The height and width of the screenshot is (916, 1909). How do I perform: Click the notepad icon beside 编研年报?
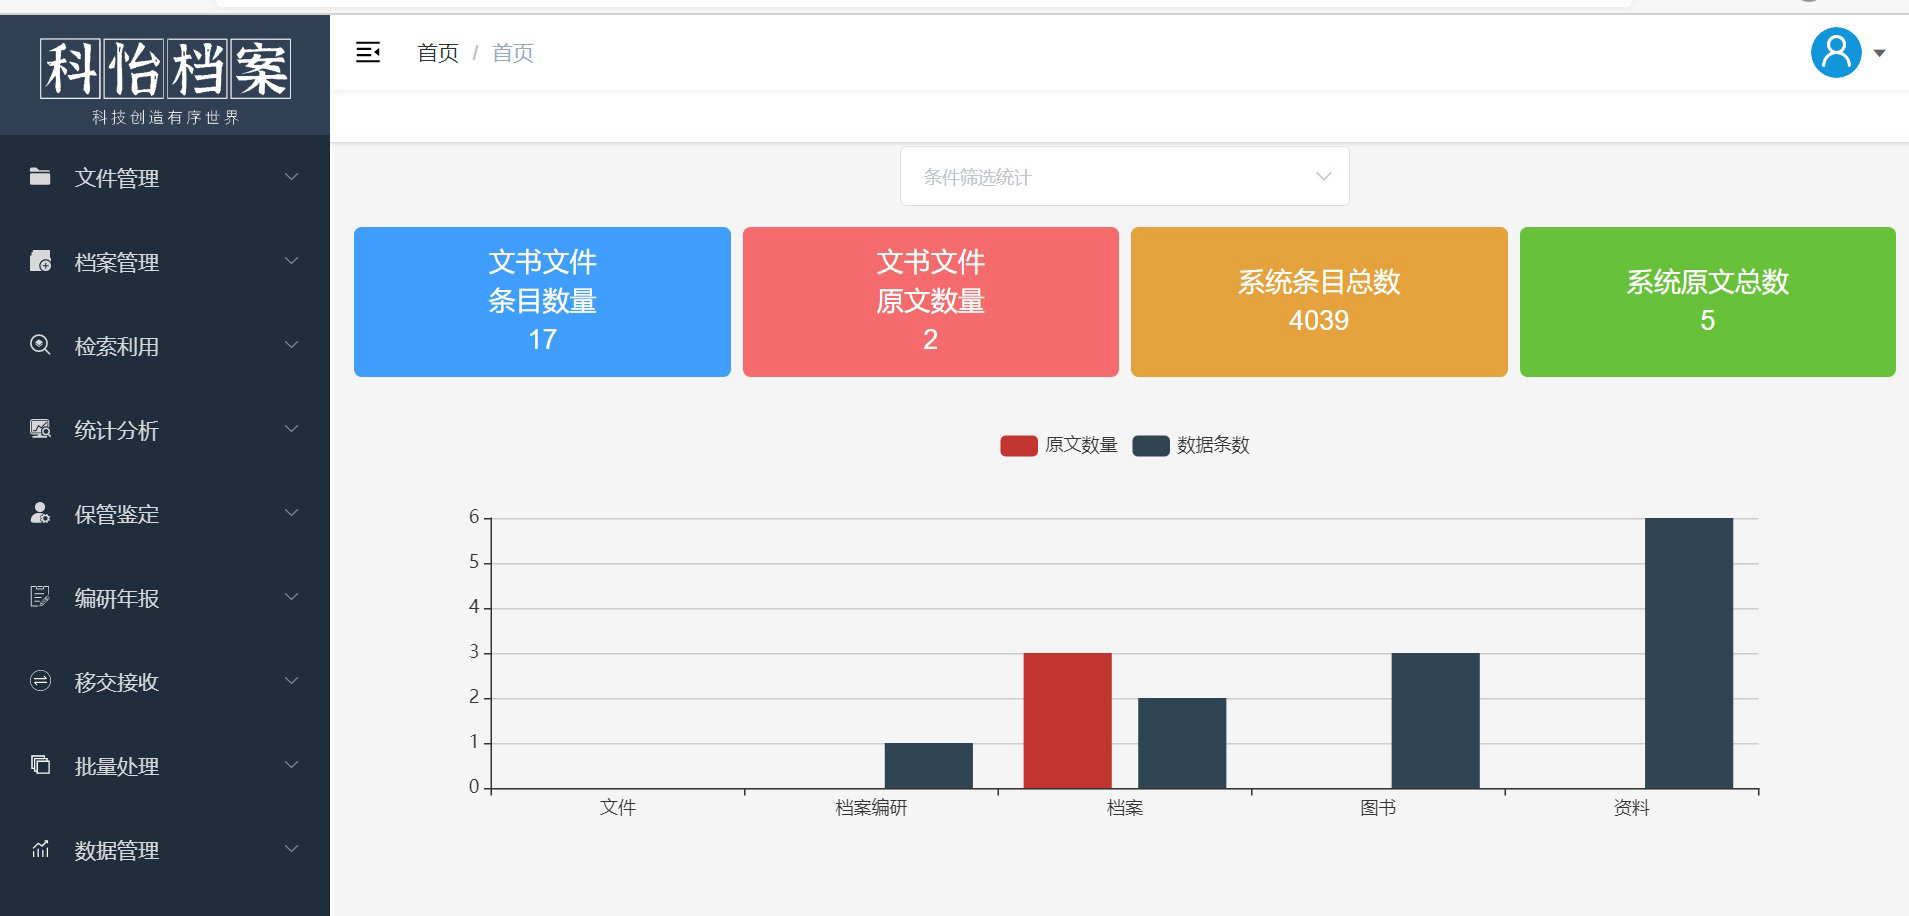[40, 597]
